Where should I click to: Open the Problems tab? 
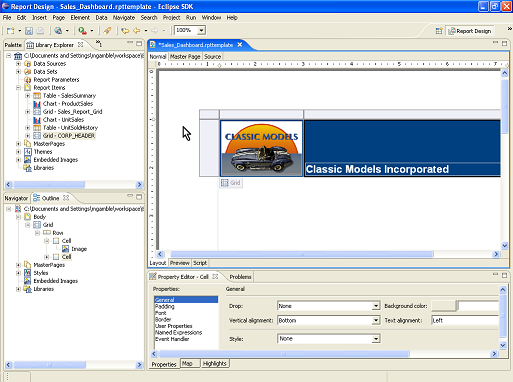240,277
